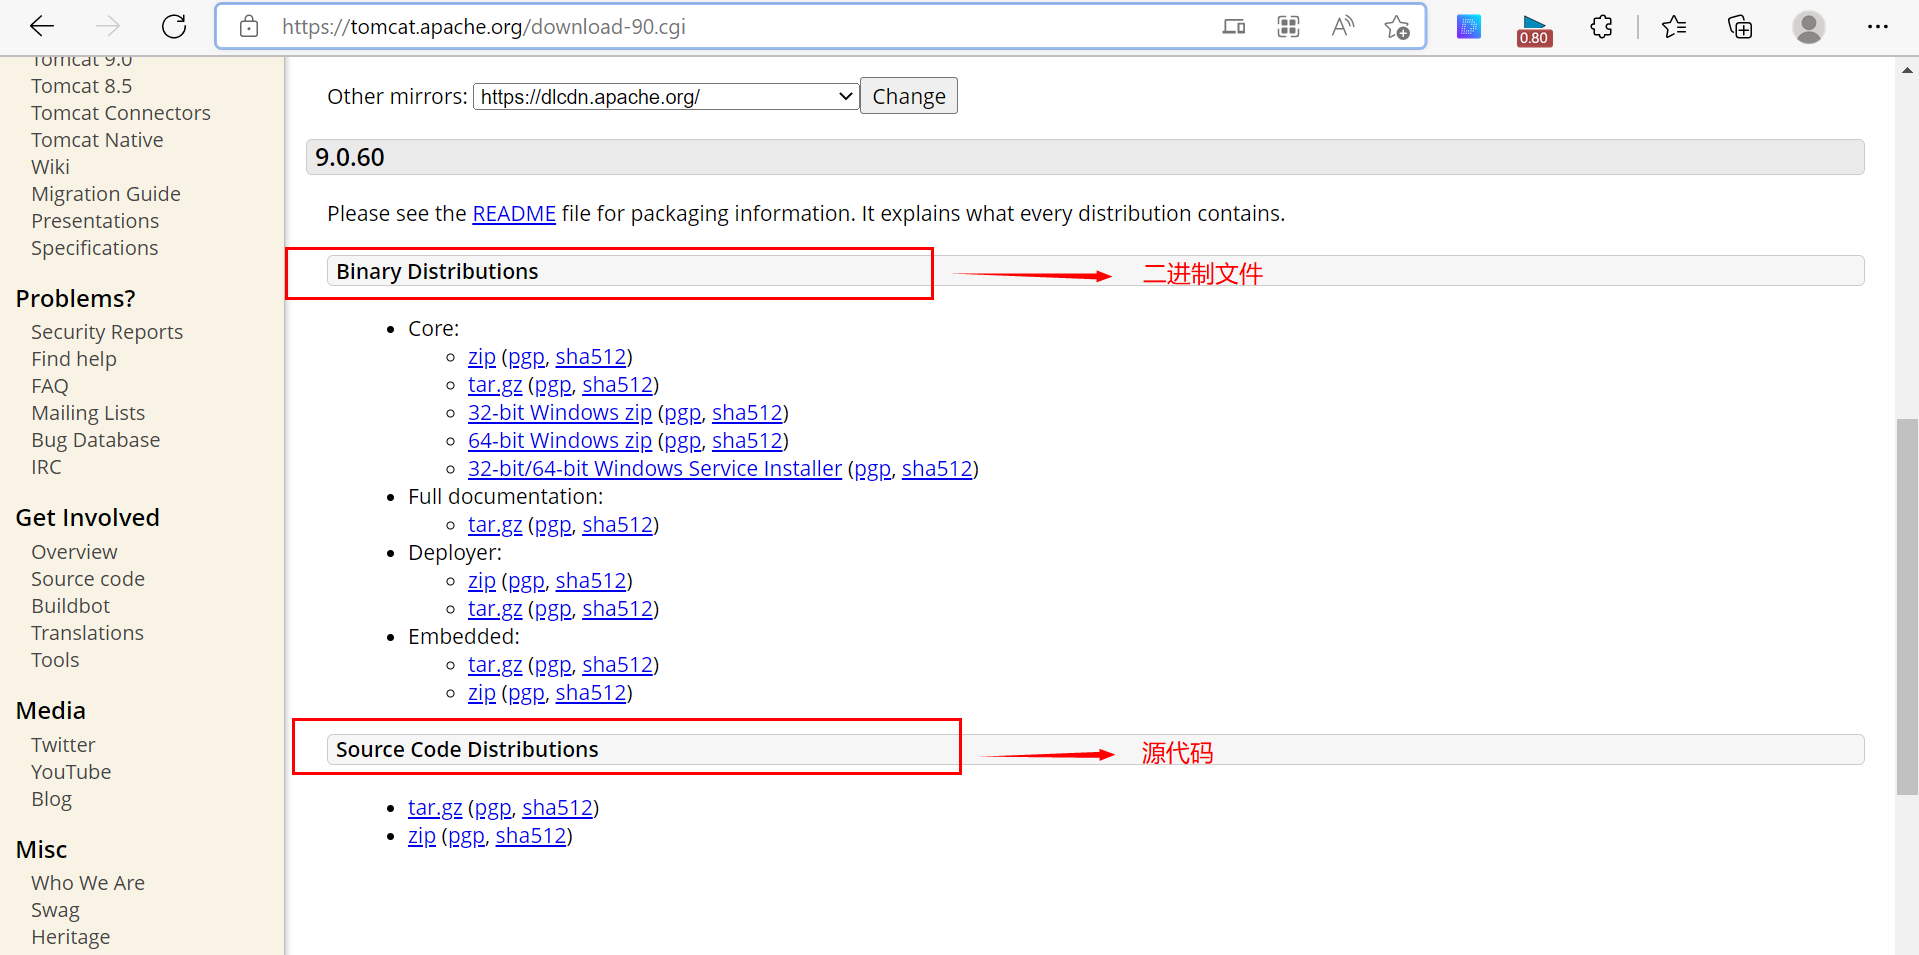This screenshot has width=1919, height=955.
Task: Open Find help sidebar link
Action: tap(74, 359)
